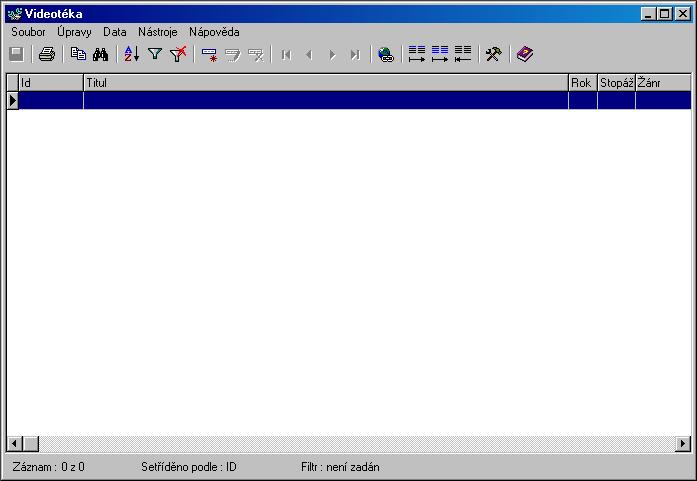This screenshot has width=697, height=481.
Task: Click the New record icon with red asterisk
Action: [209, 54]
